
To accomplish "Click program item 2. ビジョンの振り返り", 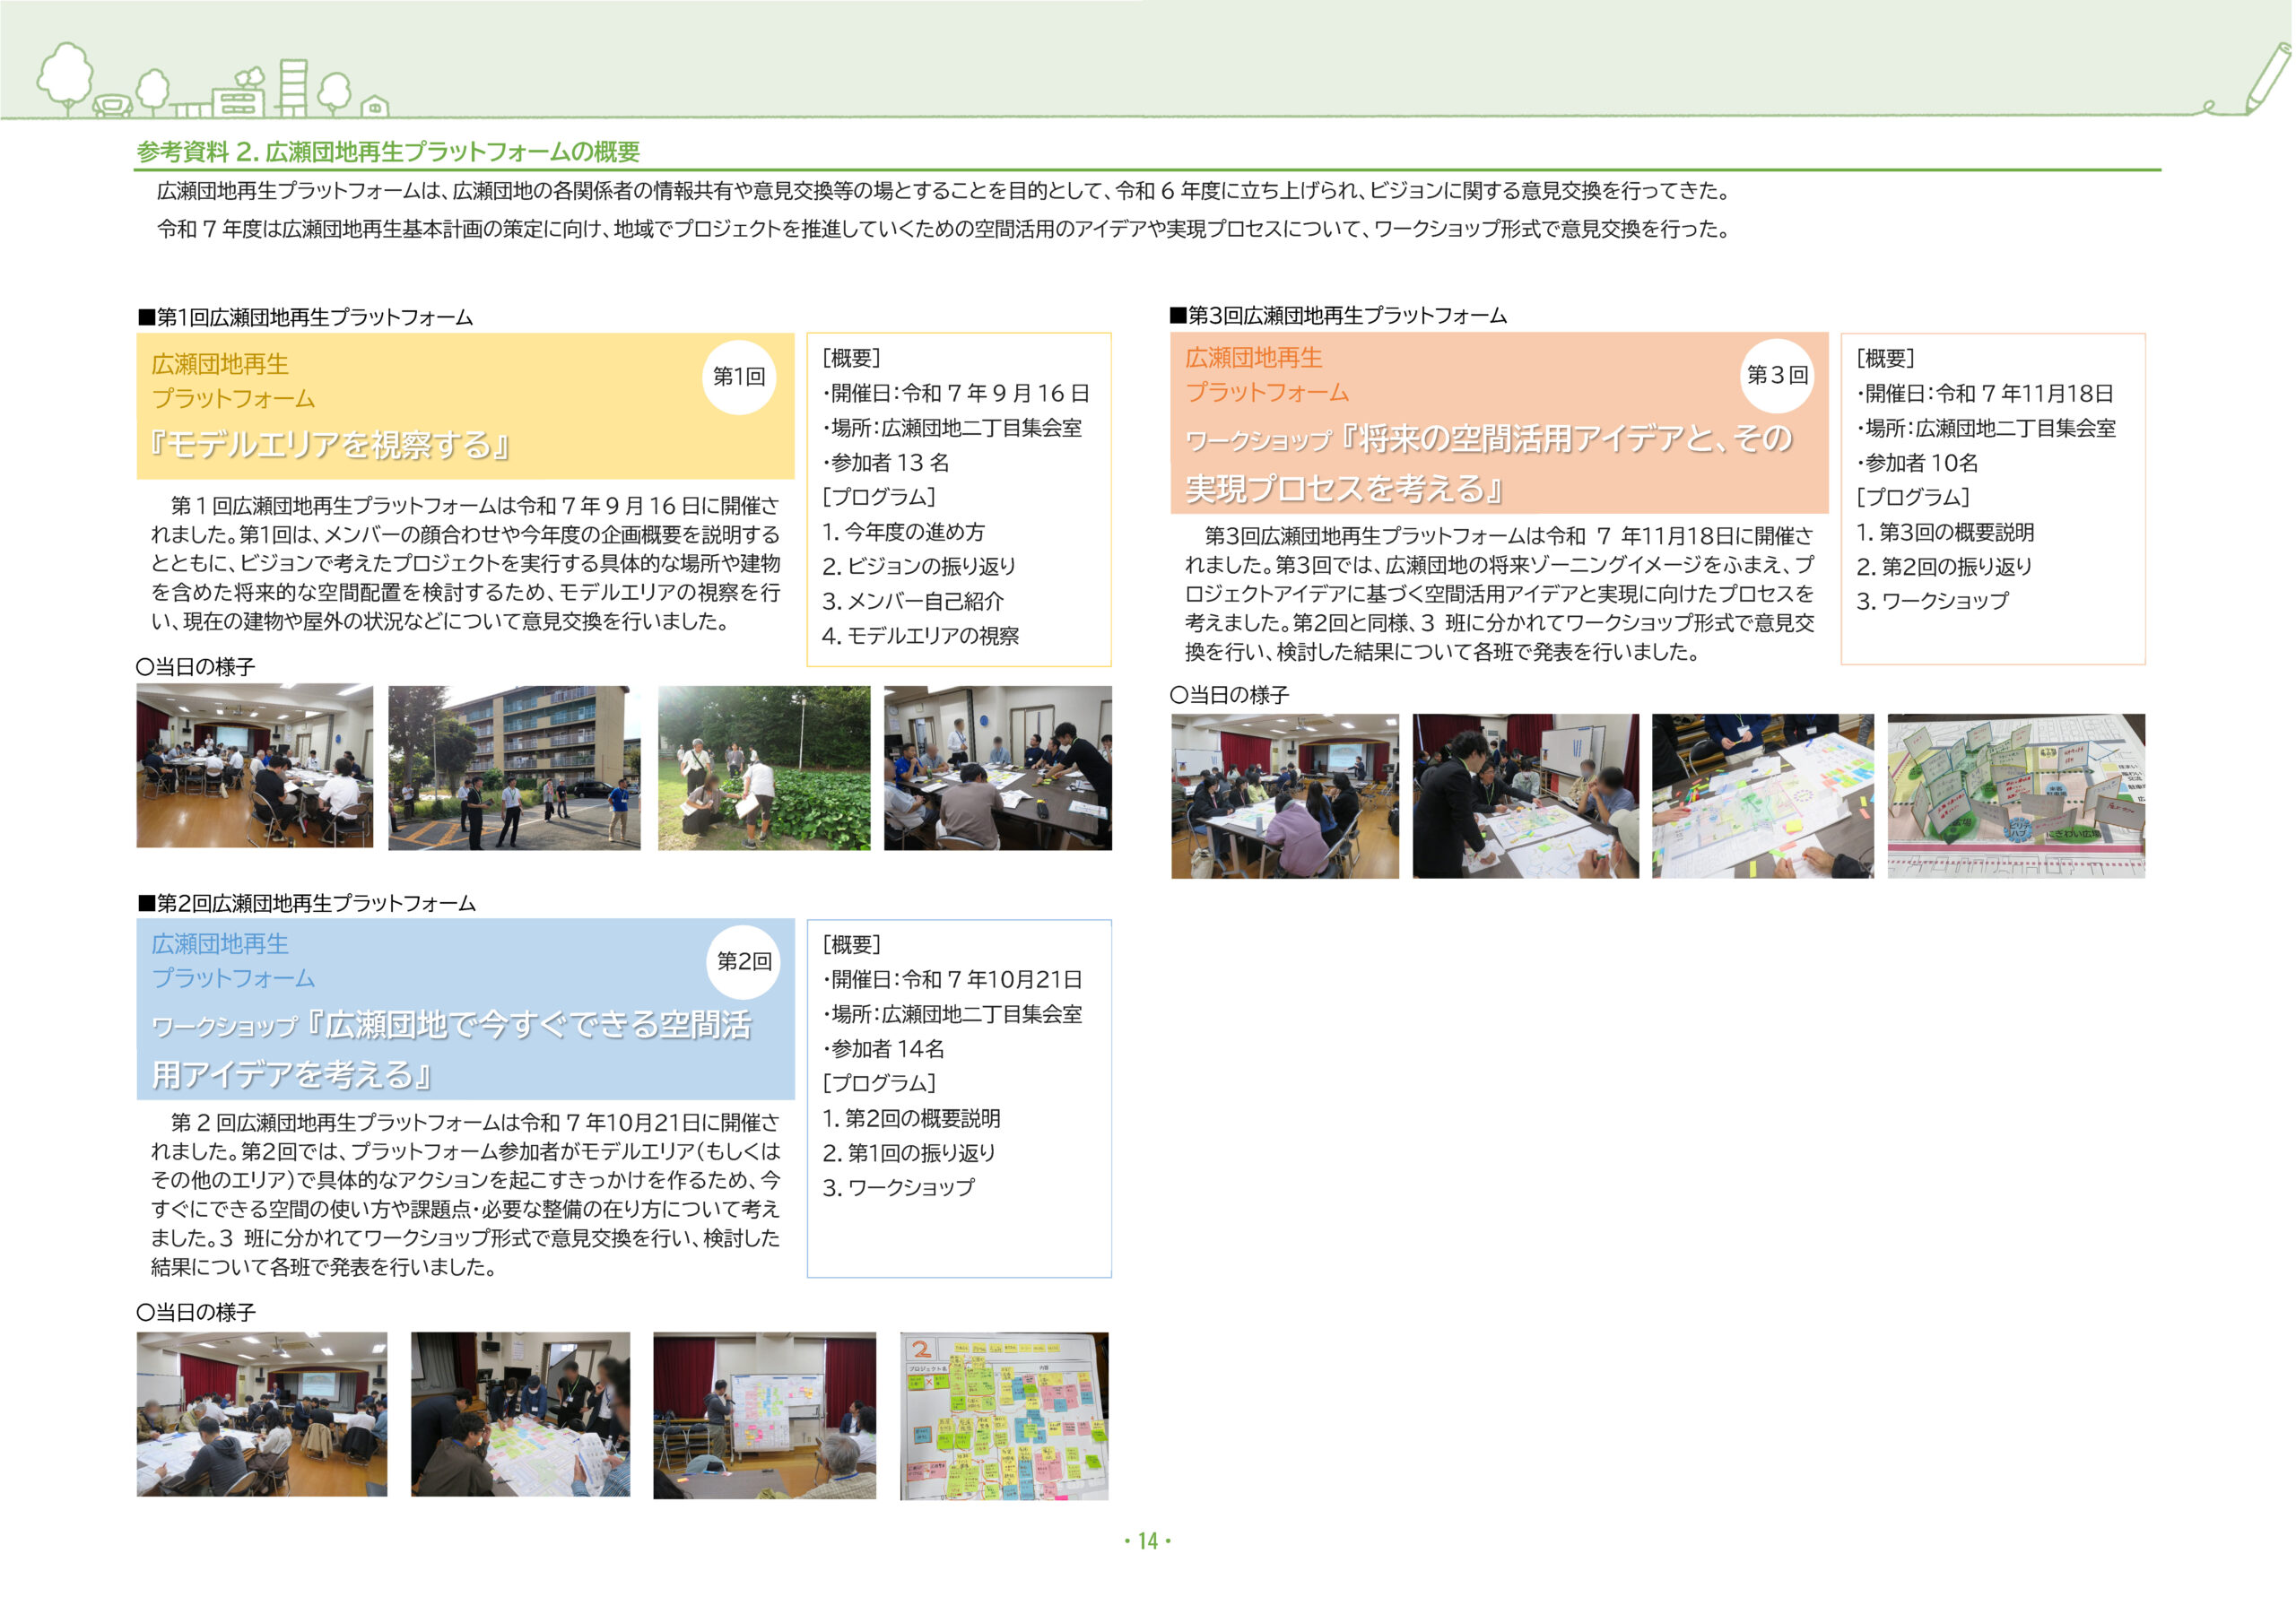I will tap(920, 566).
